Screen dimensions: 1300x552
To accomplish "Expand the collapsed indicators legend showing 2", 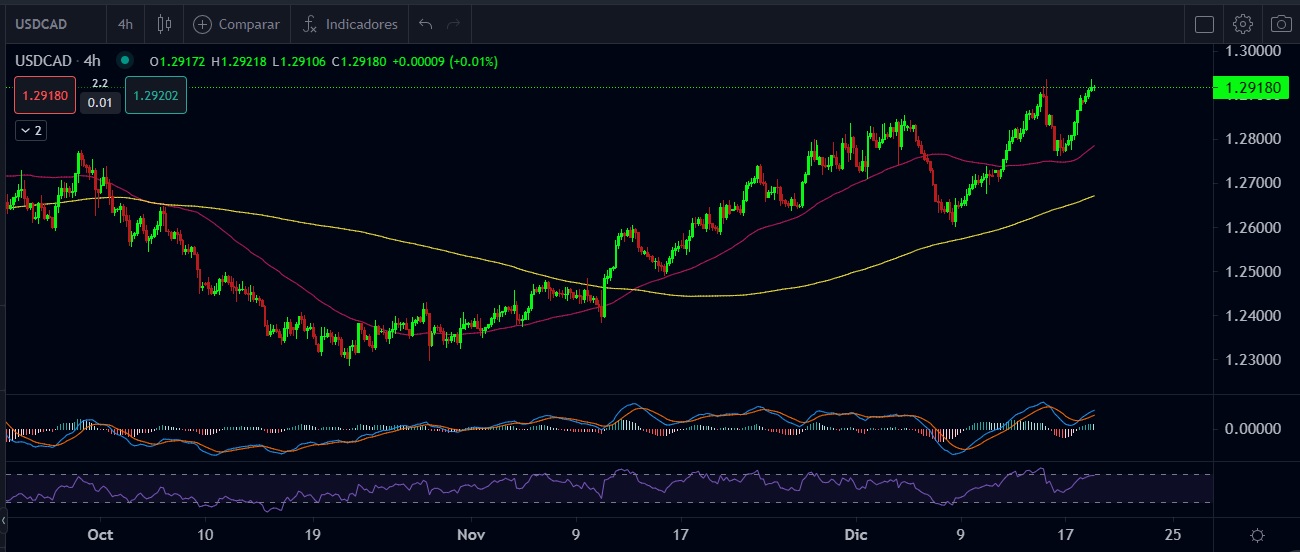I will [30, 130].
